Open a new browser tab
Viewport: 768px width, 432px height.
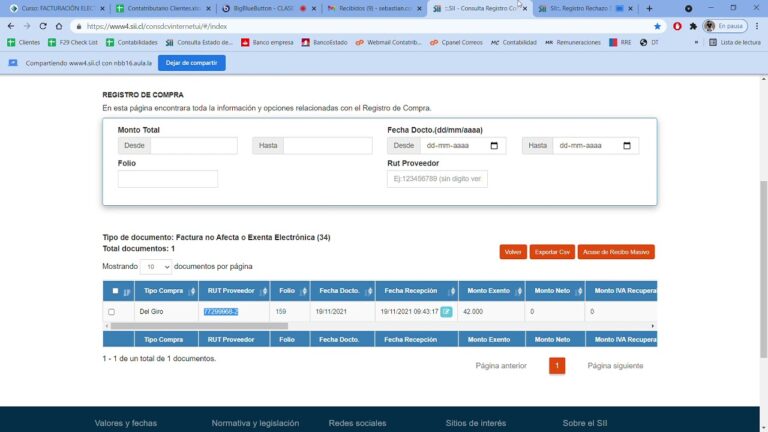[649, 8]
